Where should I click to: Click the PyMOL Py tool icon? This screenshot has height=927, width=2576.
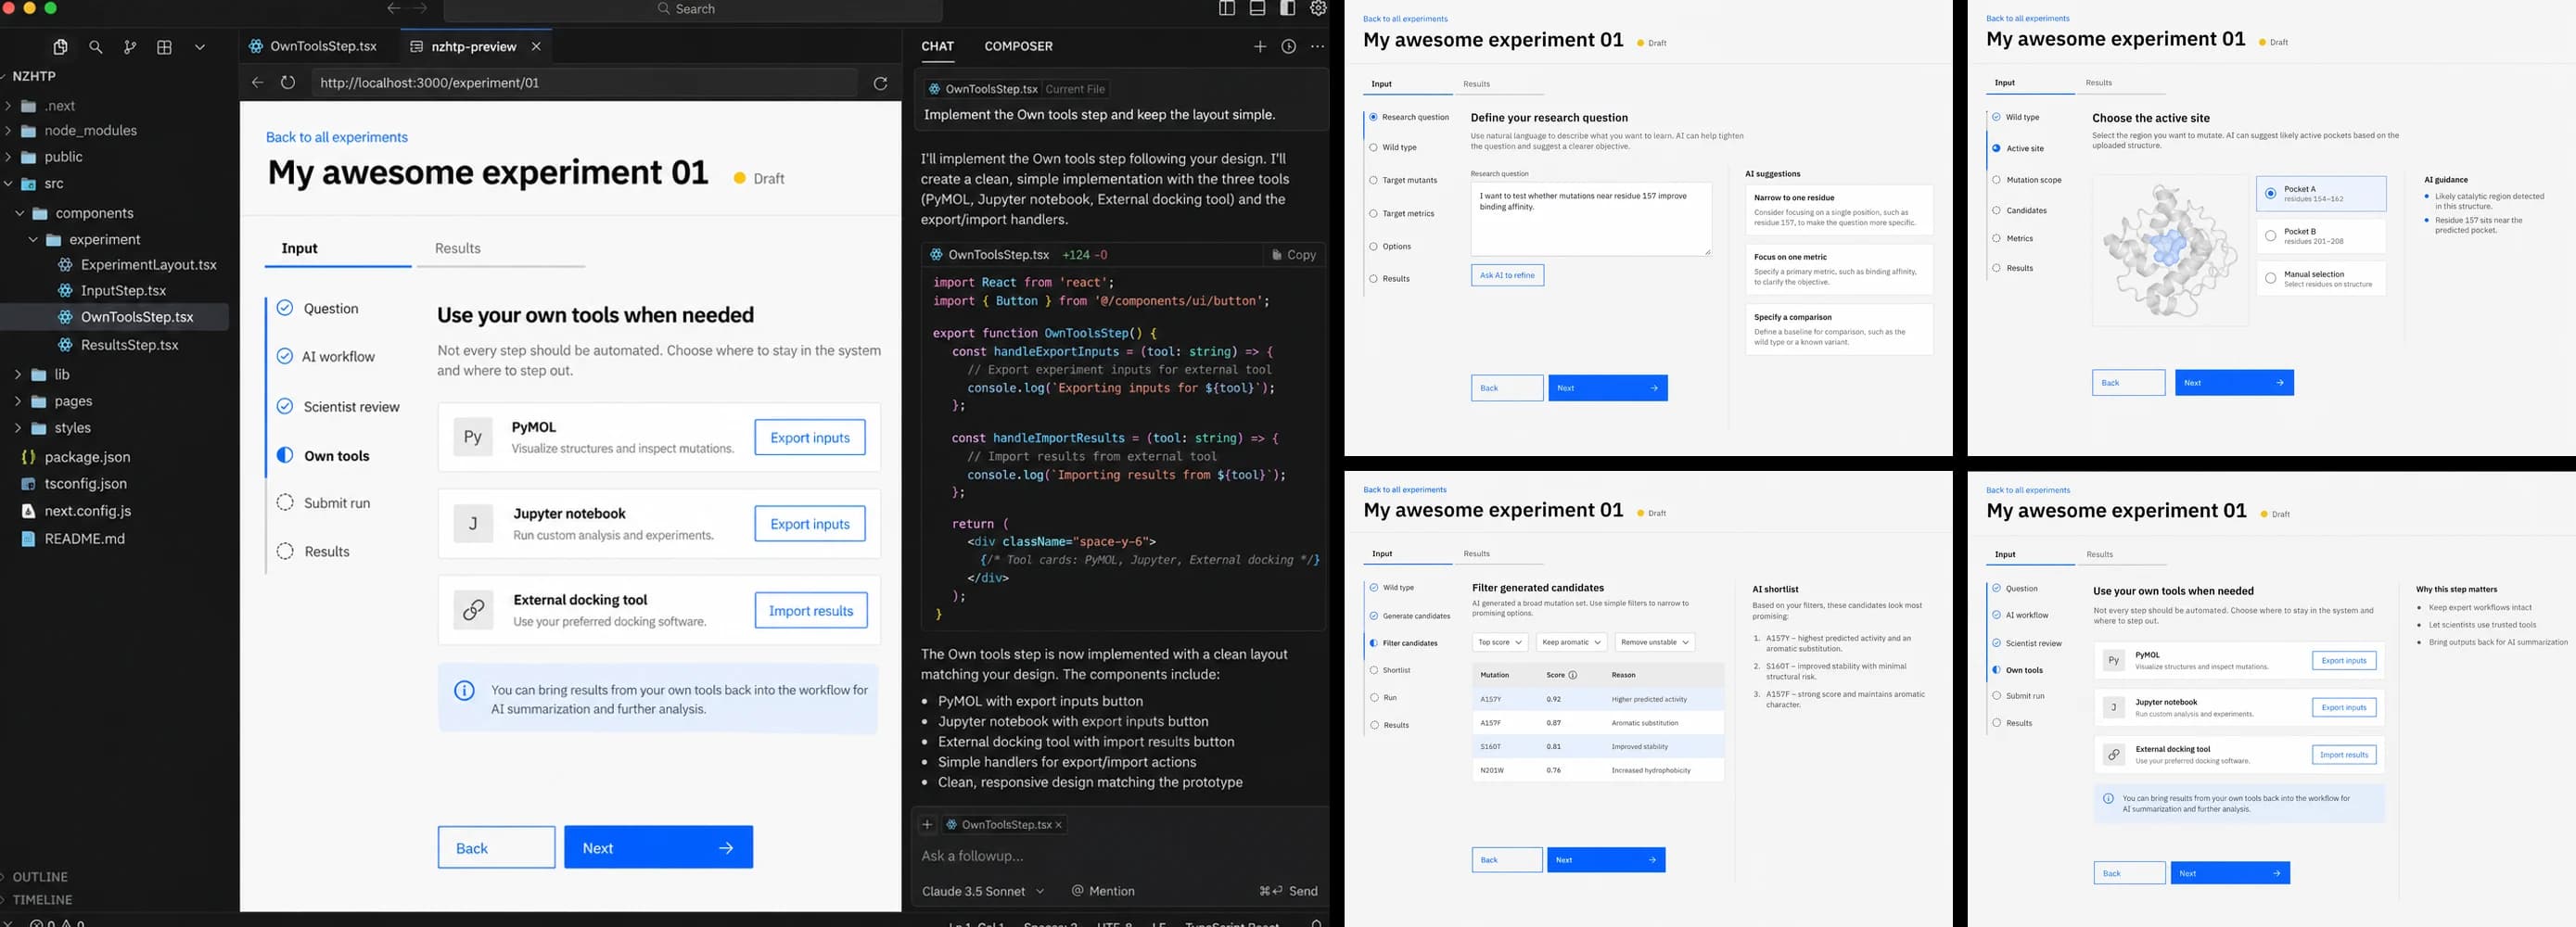tap(473, 437)
